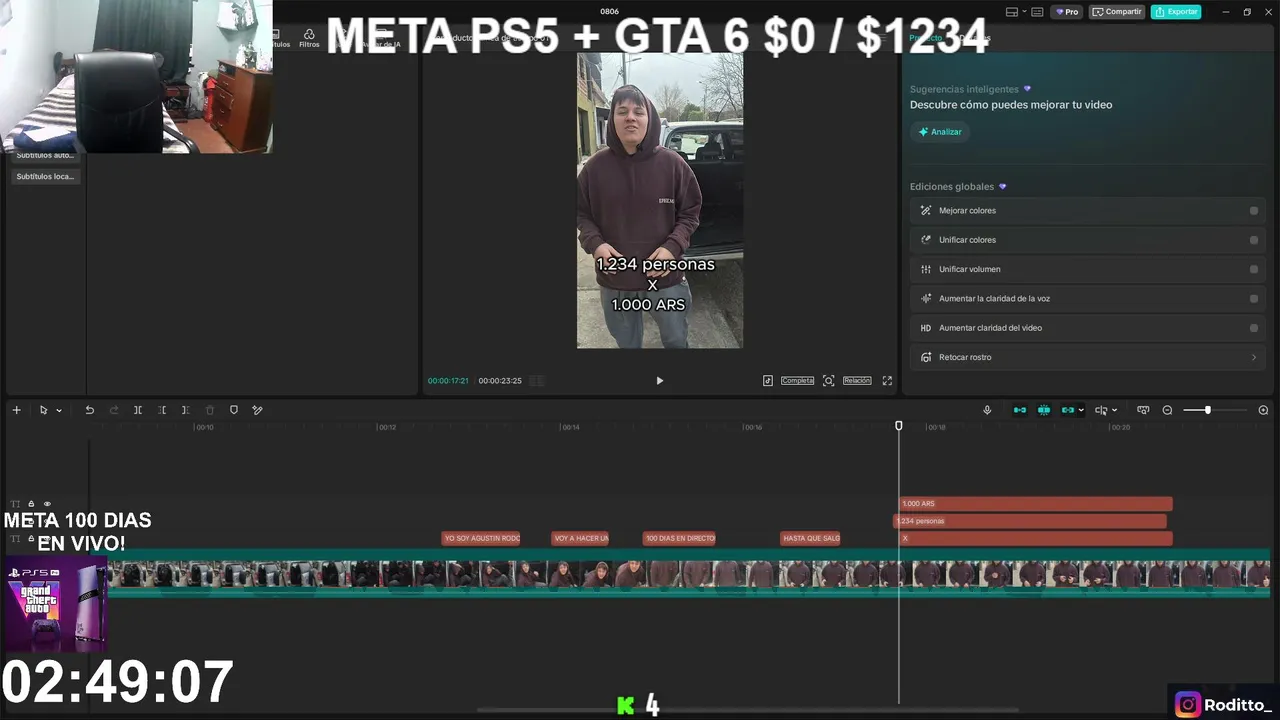This screenshot has height=720, width=1280.
Task: Zoom out the timeline
Action: (1167, 410)
